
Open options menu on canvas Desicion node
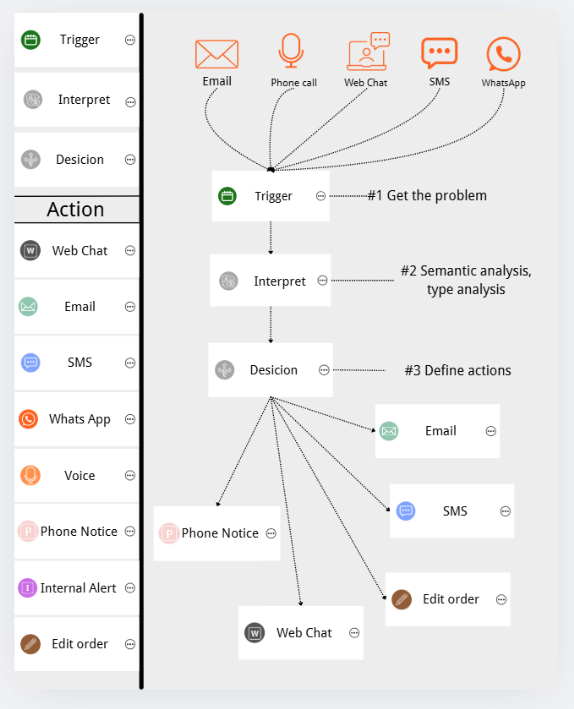tap(324, 370)
